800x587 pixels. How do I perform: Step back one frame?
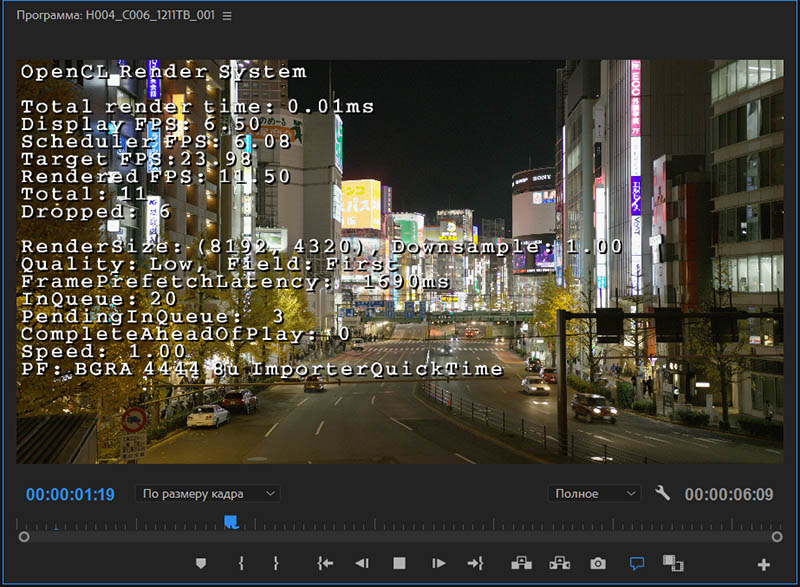coord(362,563)
